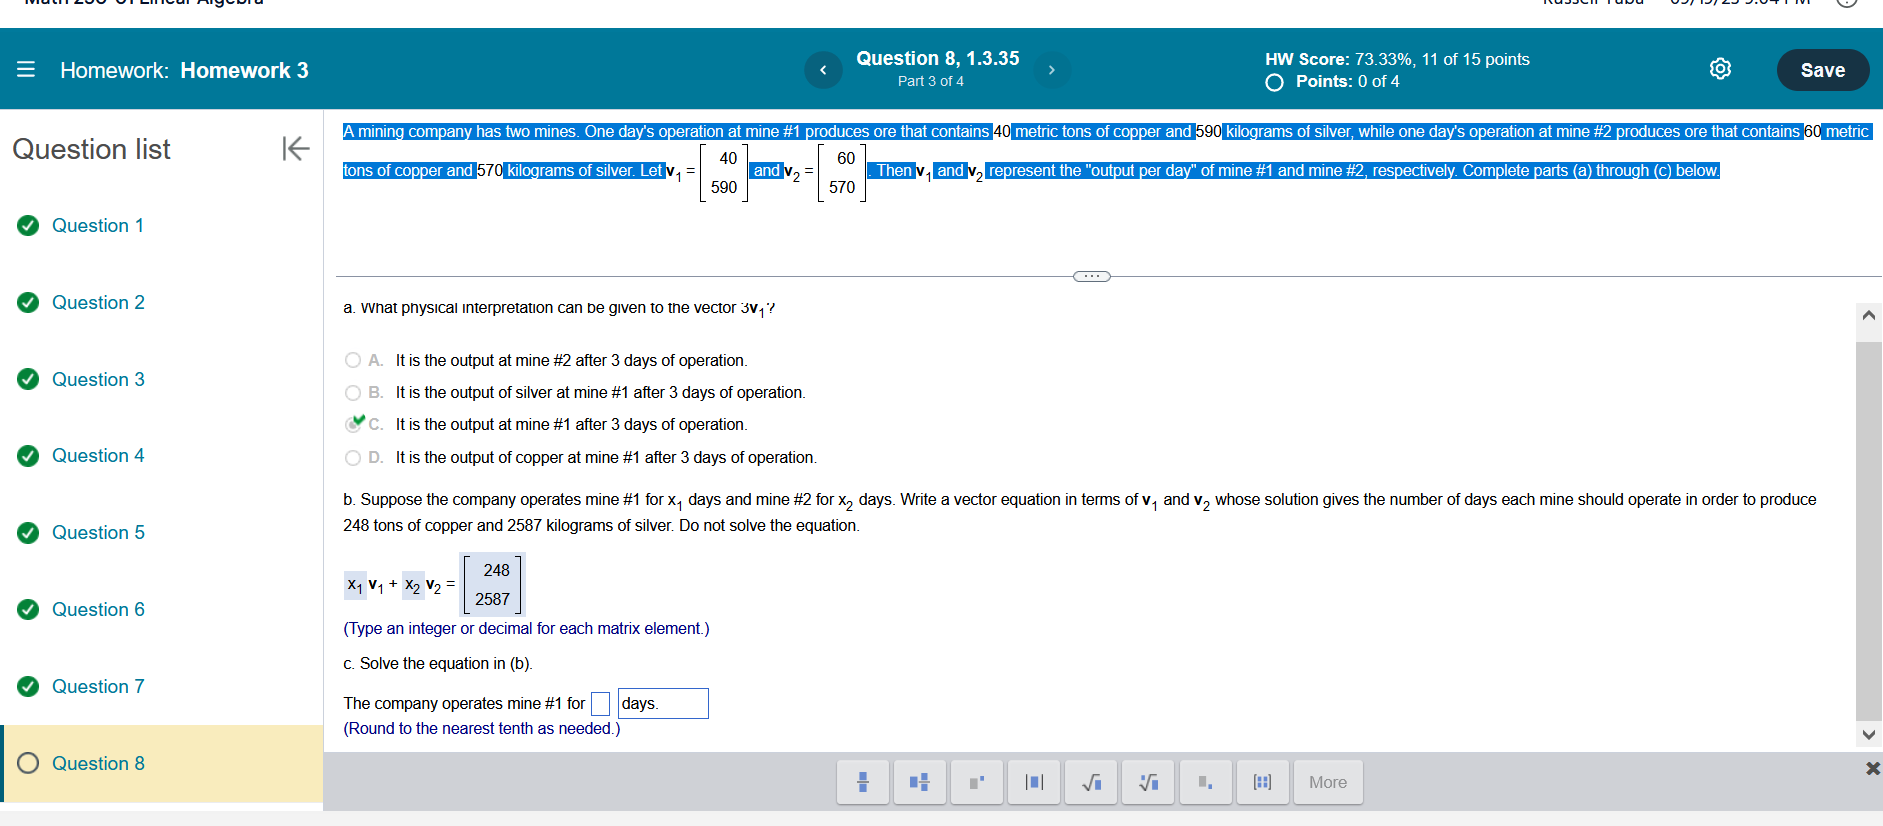Insert a mixed number template

click(920, 782)
